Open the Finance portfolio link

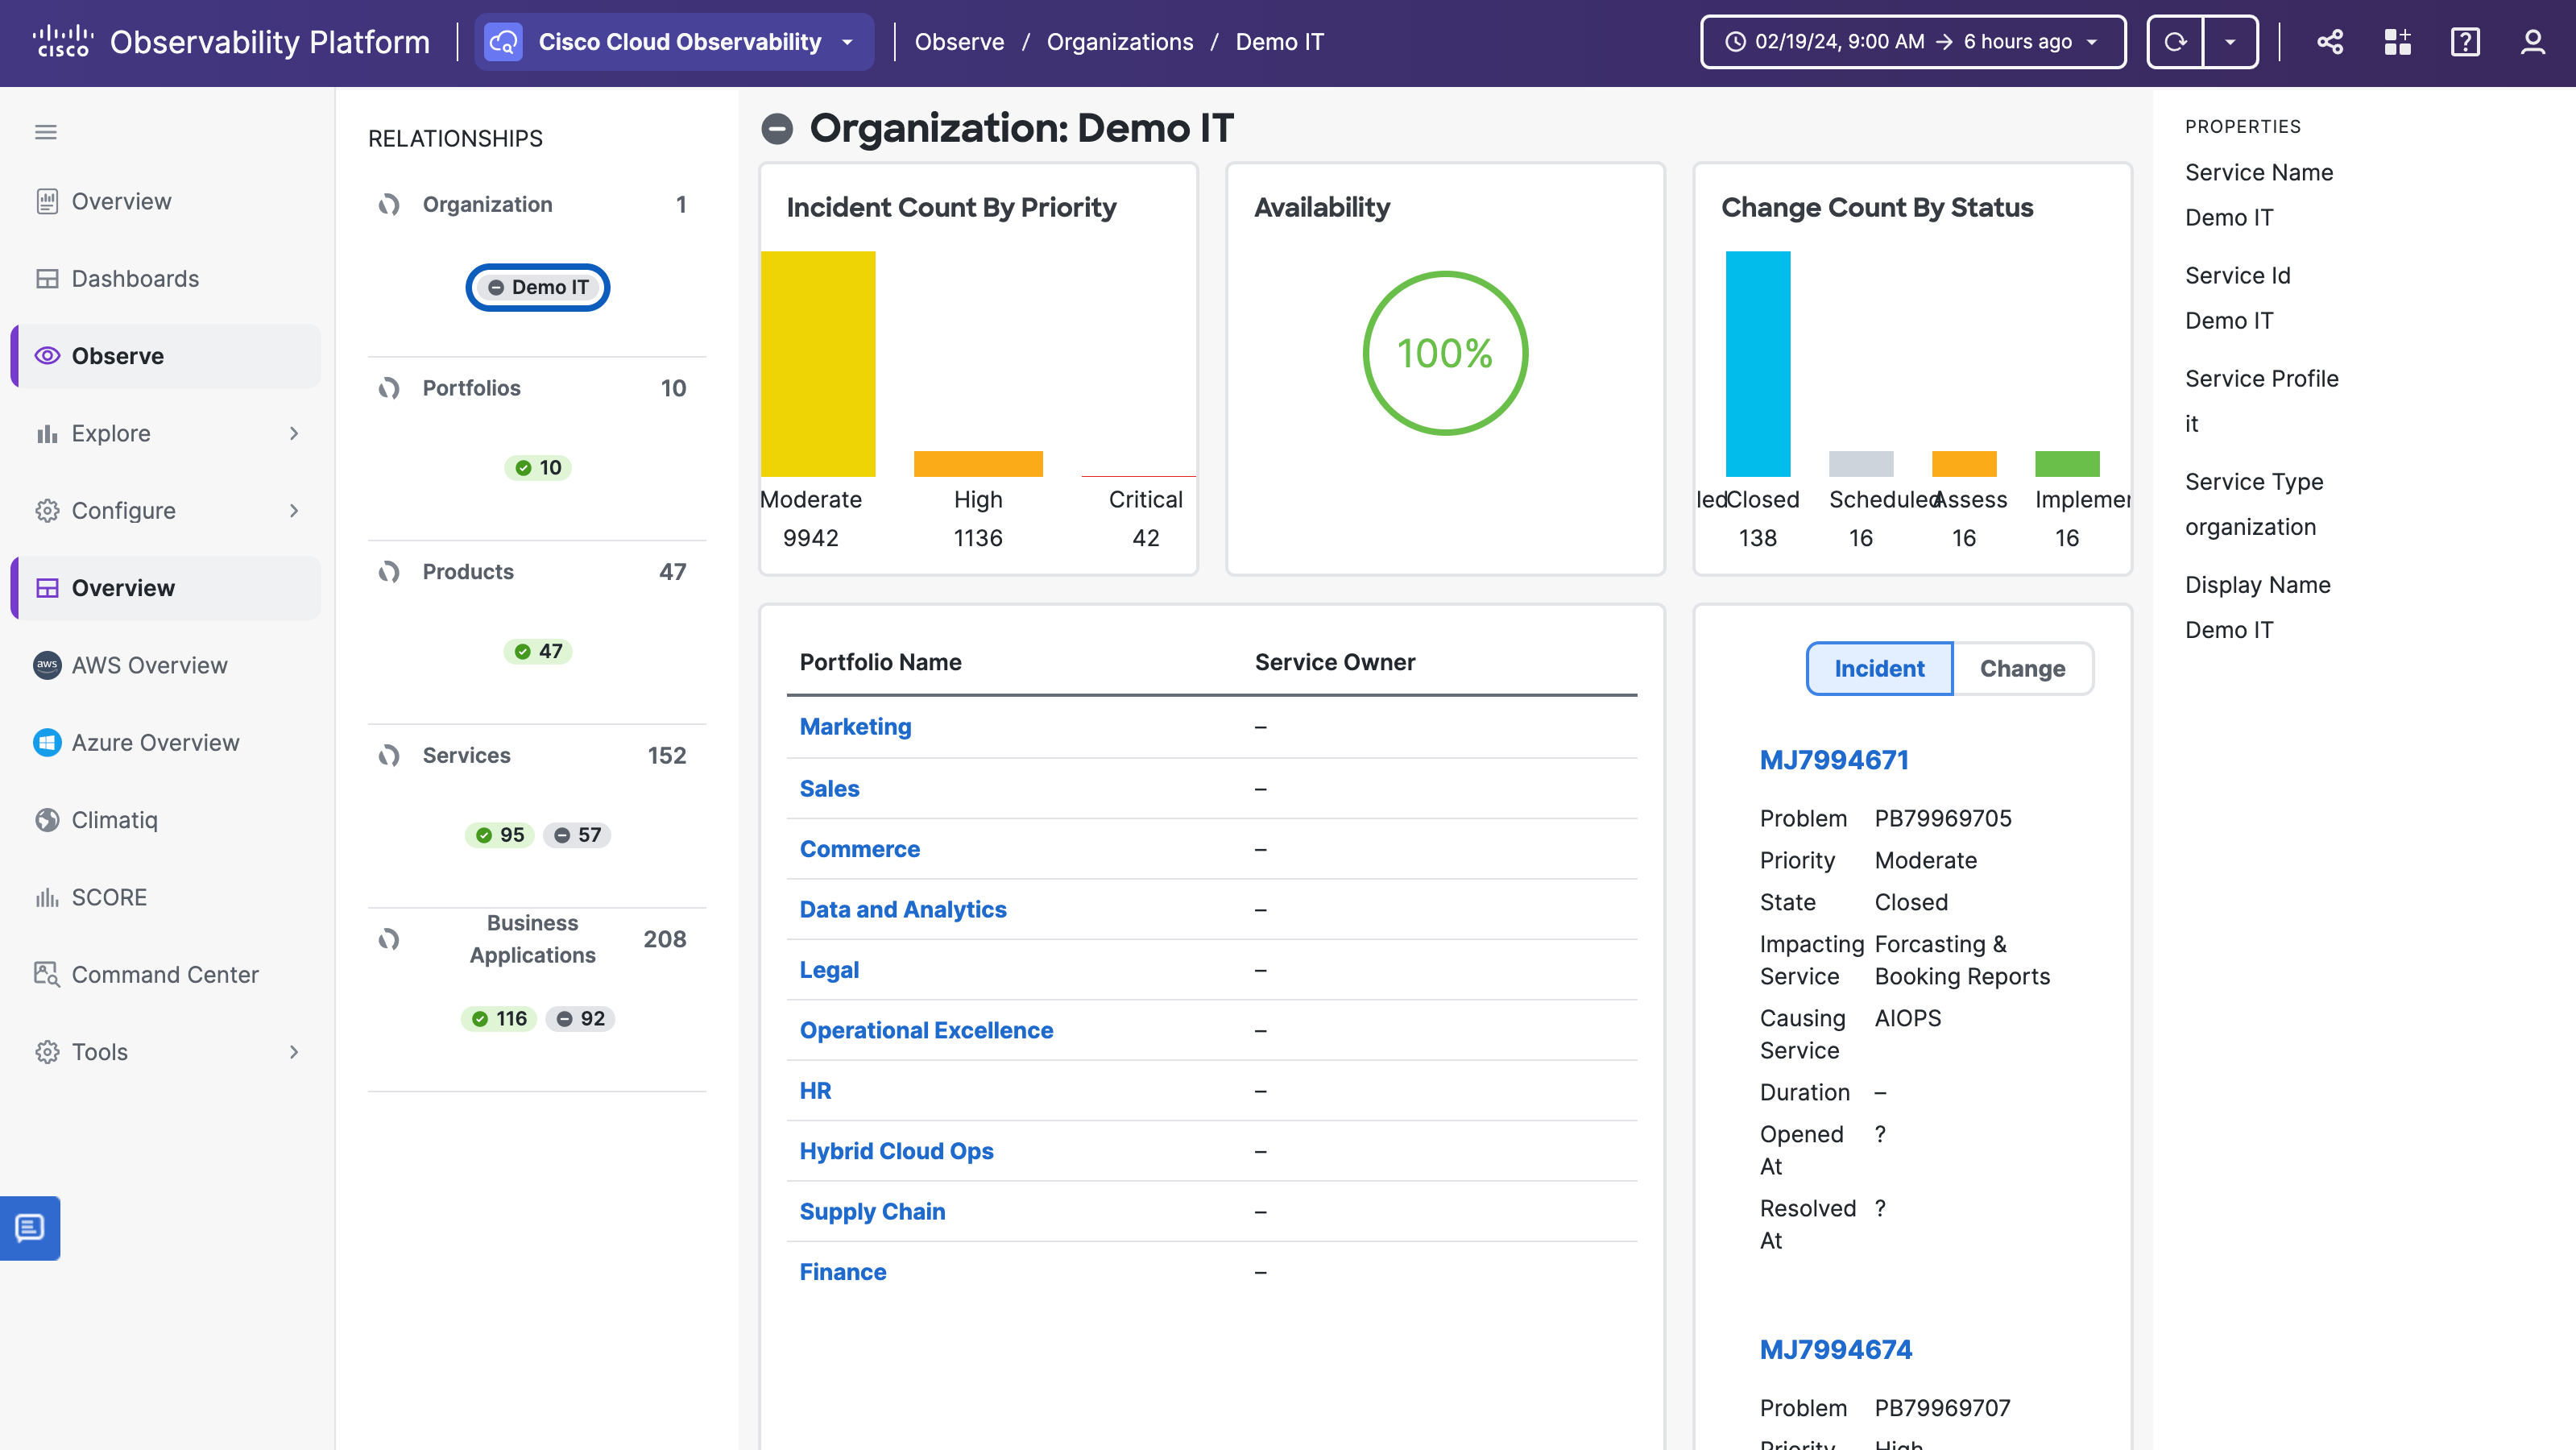pos(843,1273)
